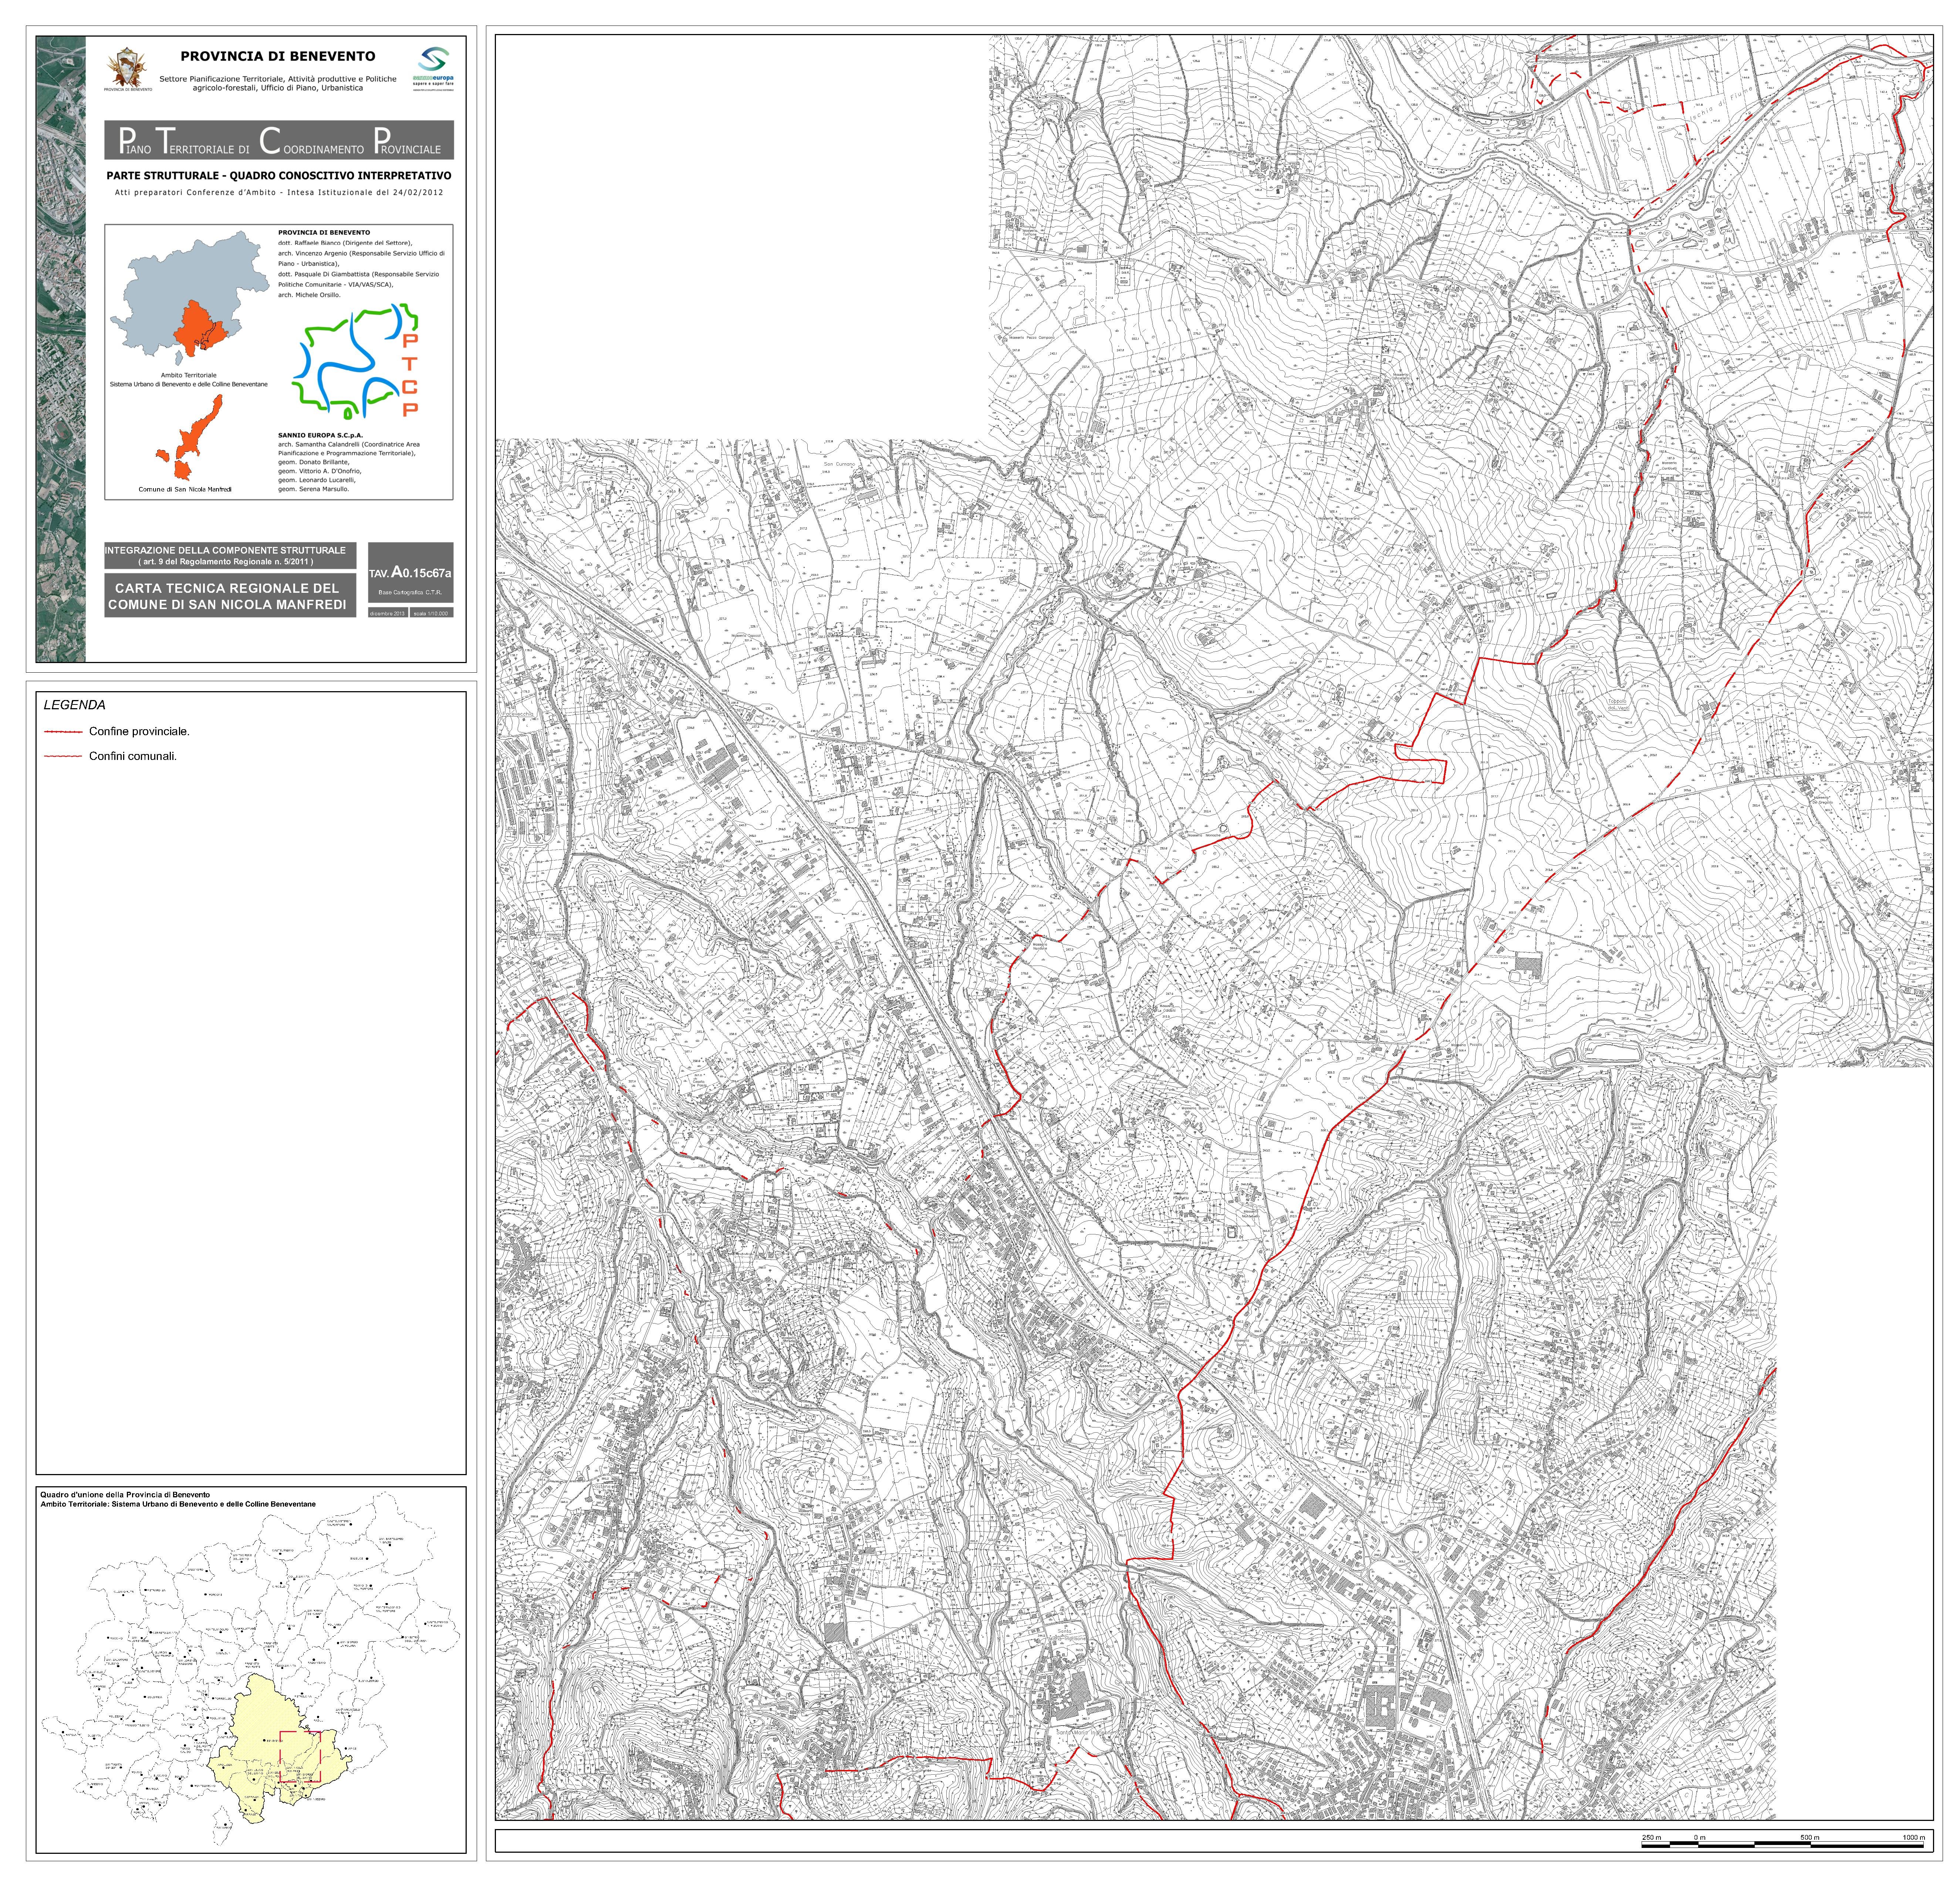Image resolution: width=1960 pixels, height=1886 pixels.
Task: Click 'Quadro d'unione della Provincia di Benevento' title
Action: click(x=125, y=1496)
